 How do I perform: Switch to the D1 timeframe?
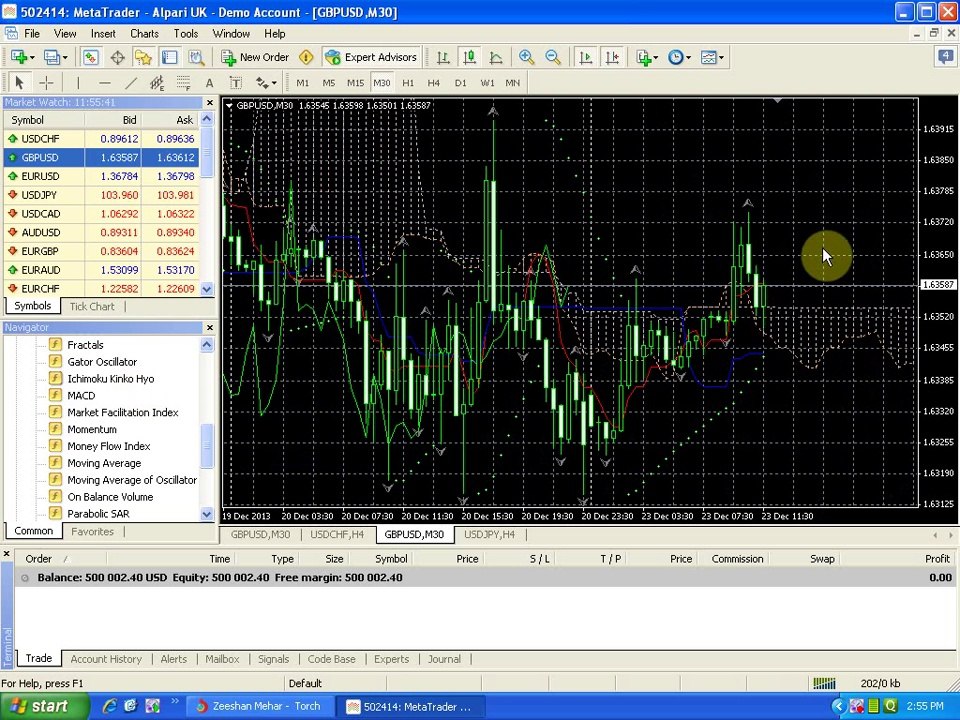(460, 83)
